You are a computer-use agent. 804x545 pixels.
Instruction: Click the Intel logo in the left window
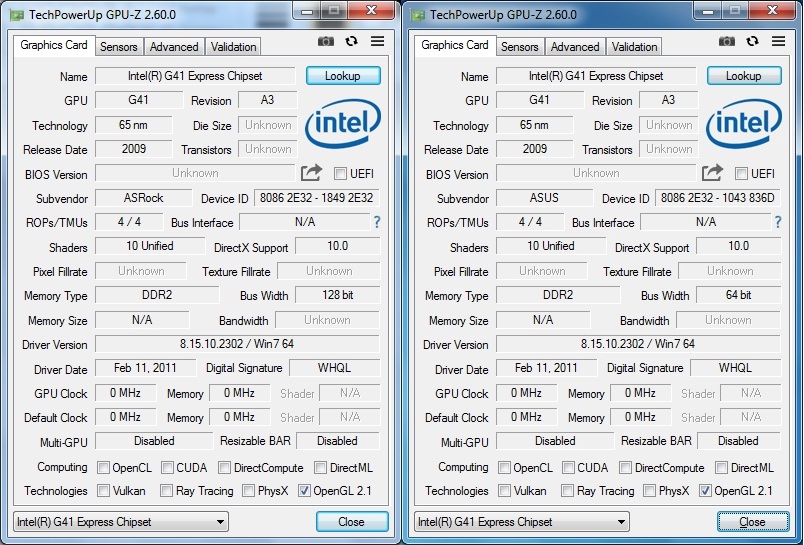click(x=343, y=124)
